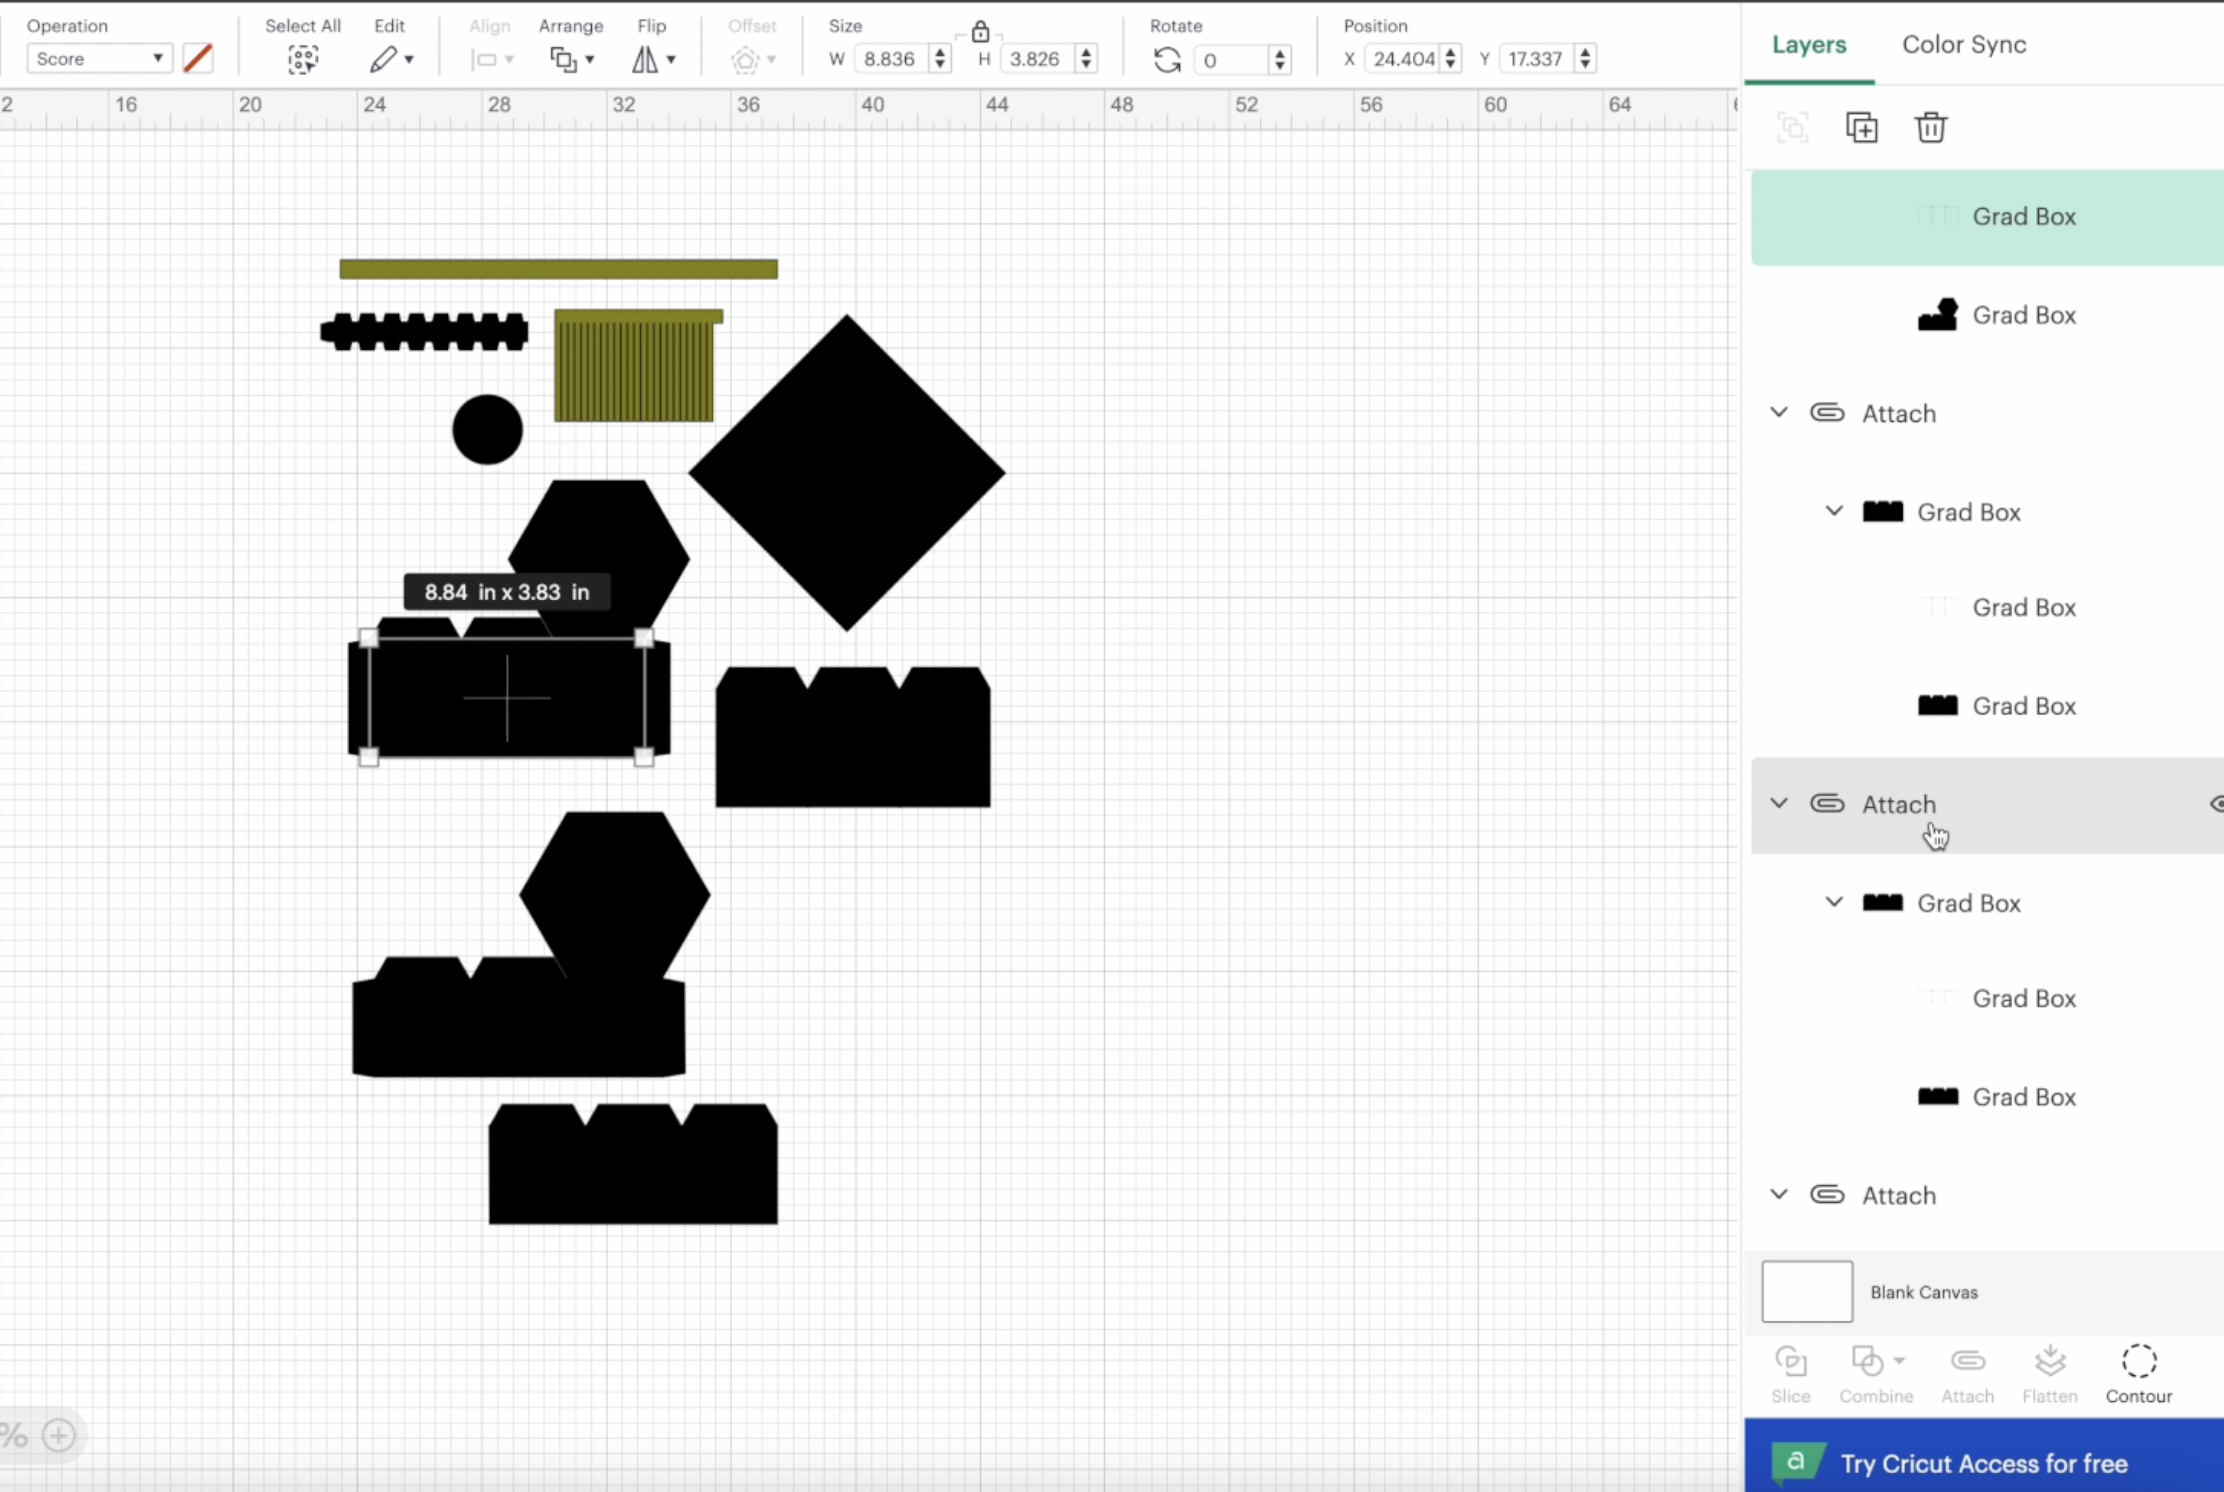Select the highlighted Grad Box score layer
This screenshot has width=2224, height=1492.
(x=1987, y=217)
